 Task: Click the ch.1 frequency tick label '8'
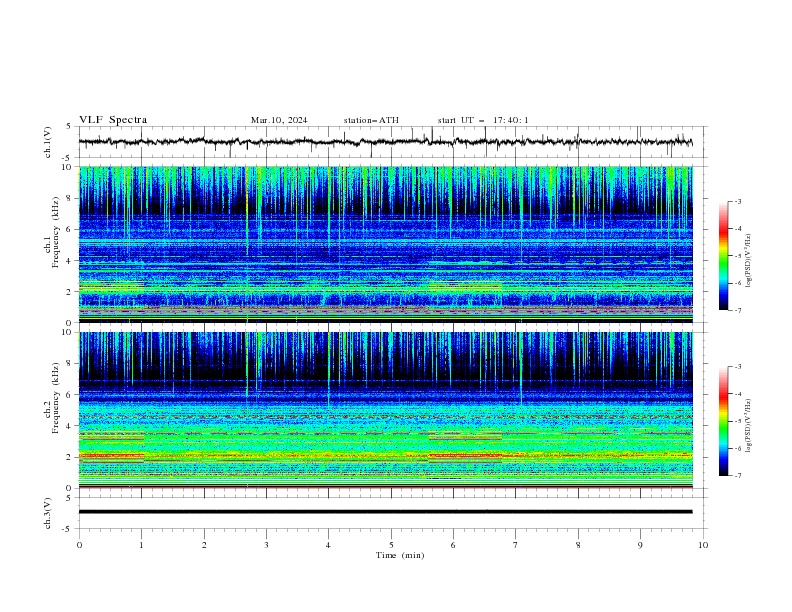(71, 198)
